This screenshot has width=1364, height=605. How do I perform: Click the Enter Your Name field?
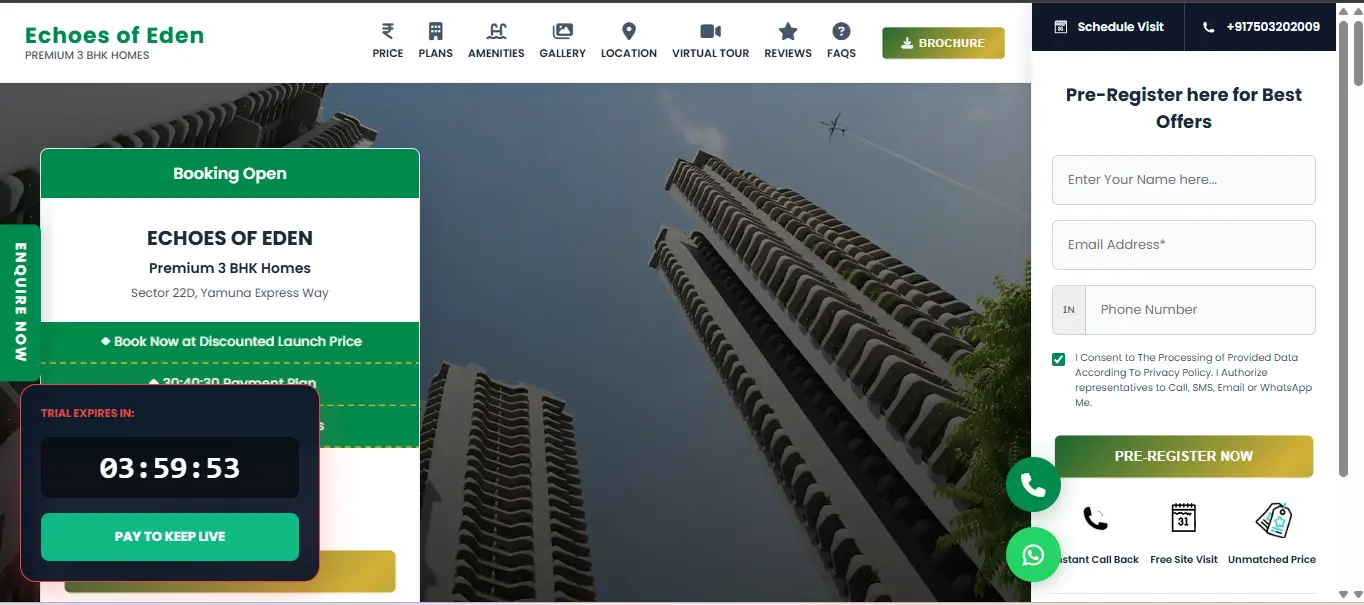click(1184, 180)
